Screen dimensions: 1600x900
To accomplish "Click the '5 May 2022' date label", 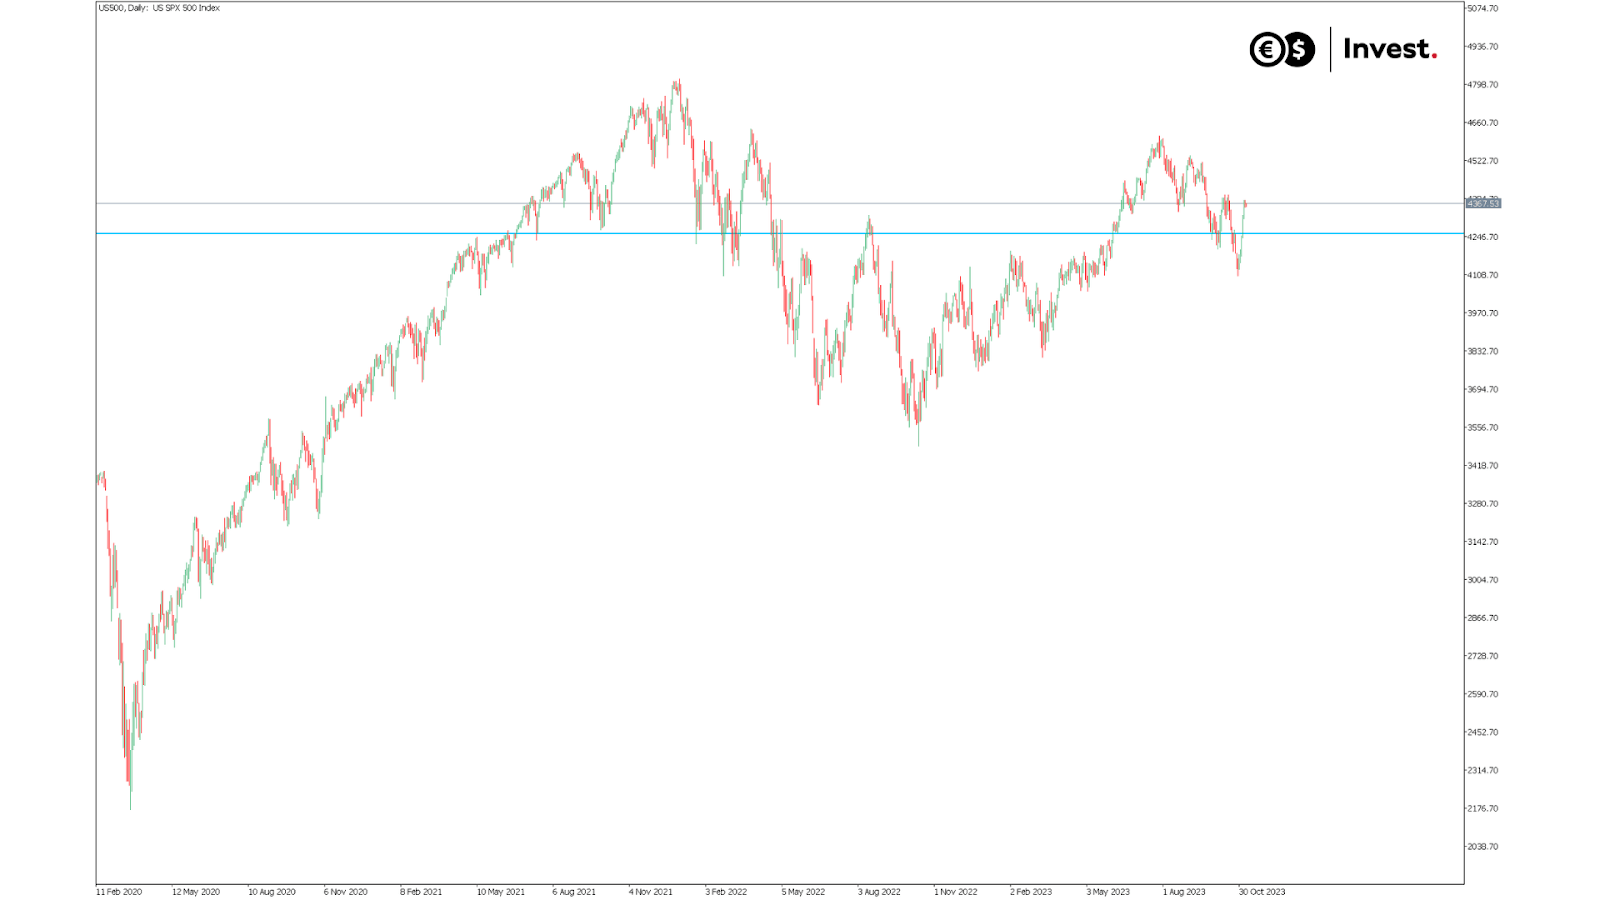I will click(803, 891).
